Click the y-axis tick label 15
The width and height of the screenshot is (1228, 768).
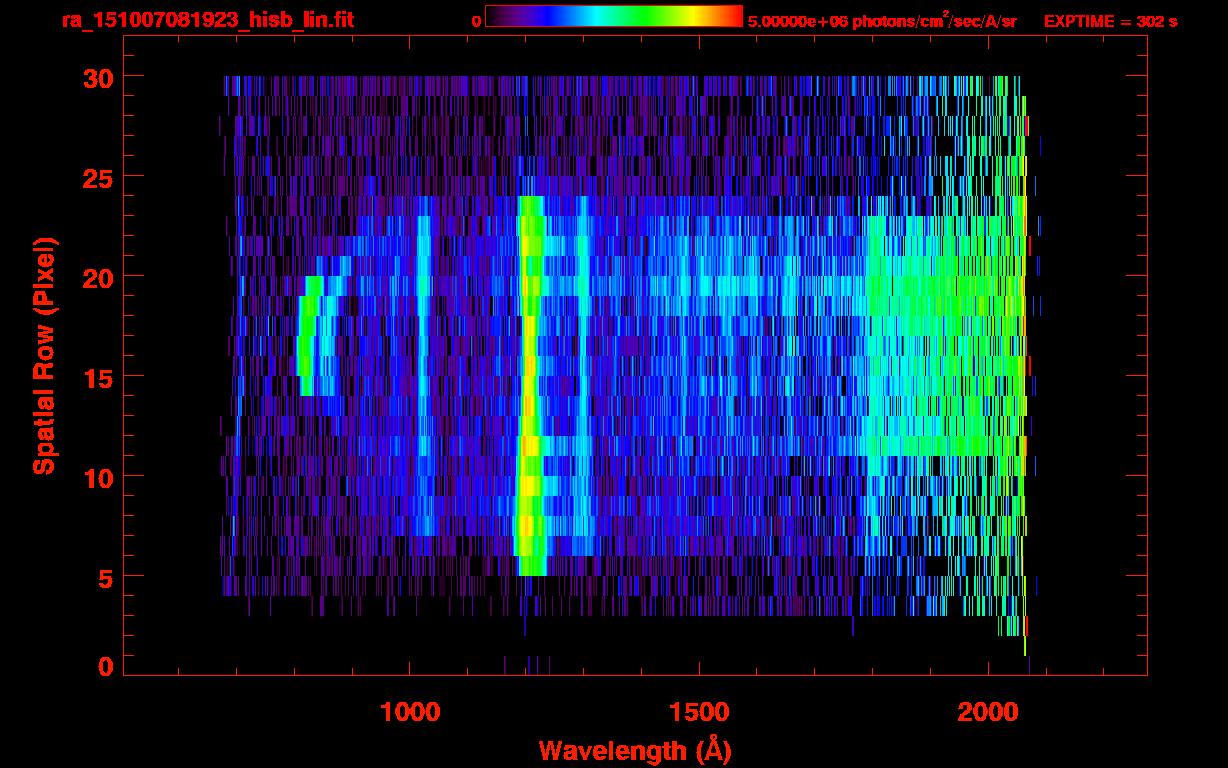tap(98, 377)
